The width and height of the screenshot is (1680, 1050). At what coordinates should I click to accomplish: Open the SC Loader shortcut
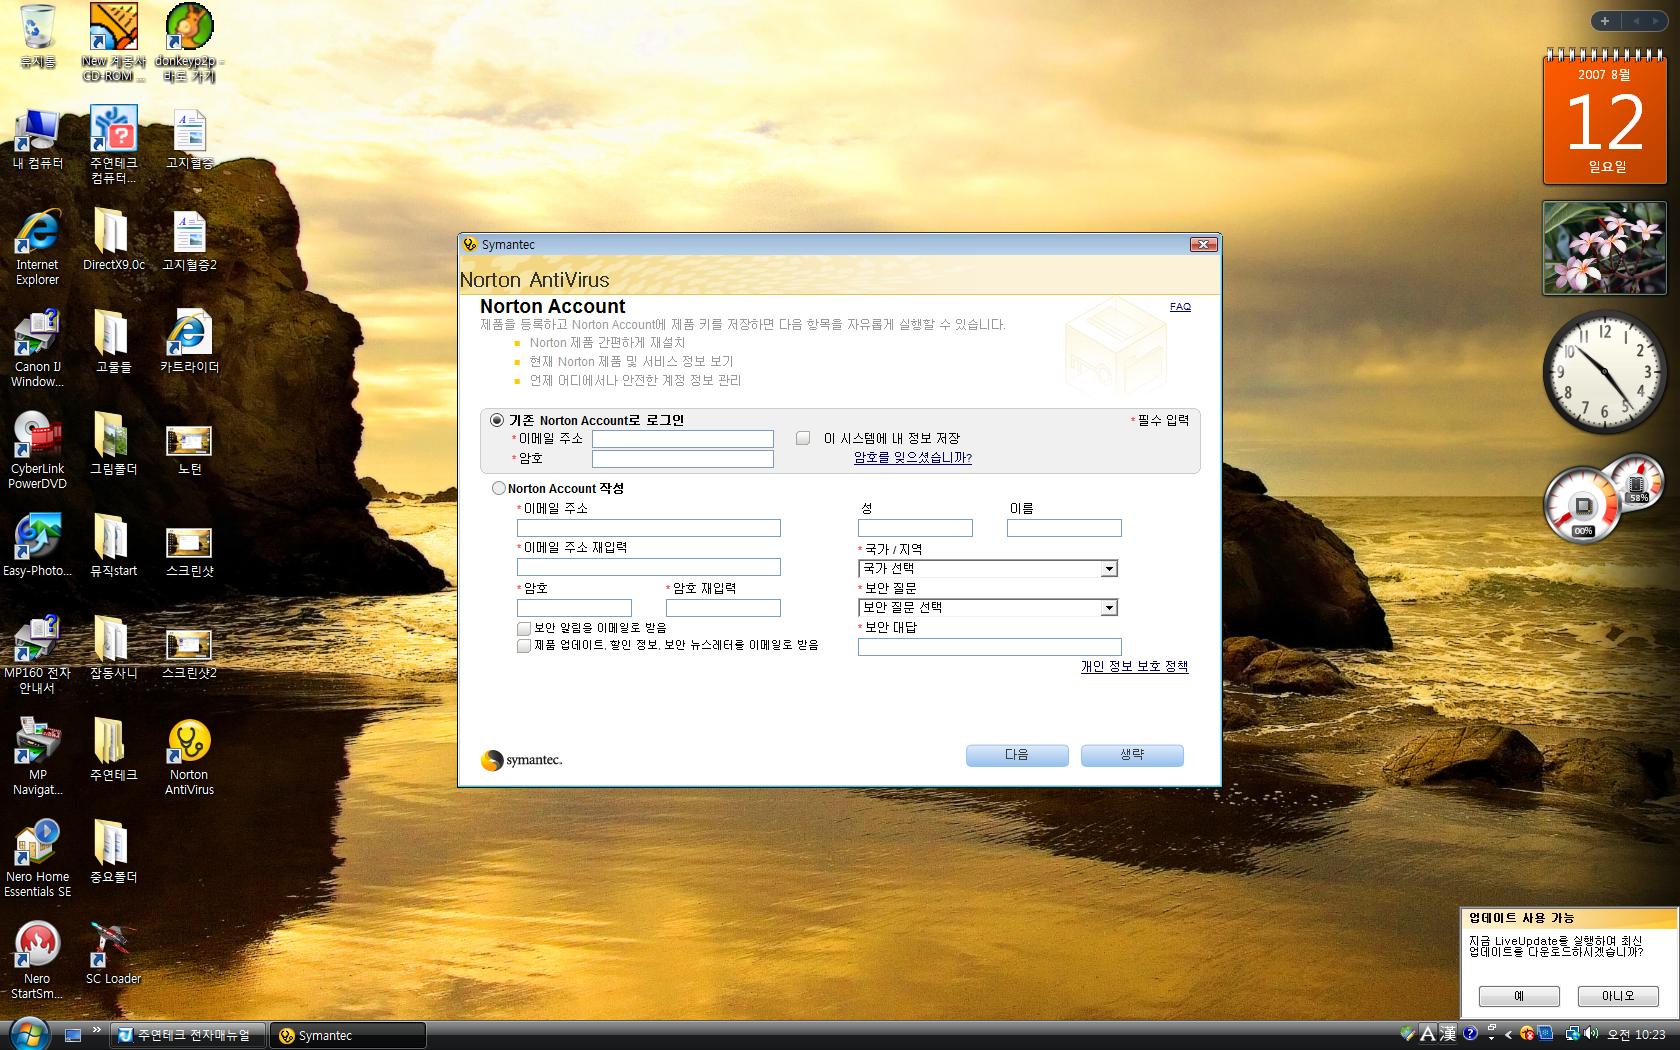pyautogui.click(x=112, y=948)
